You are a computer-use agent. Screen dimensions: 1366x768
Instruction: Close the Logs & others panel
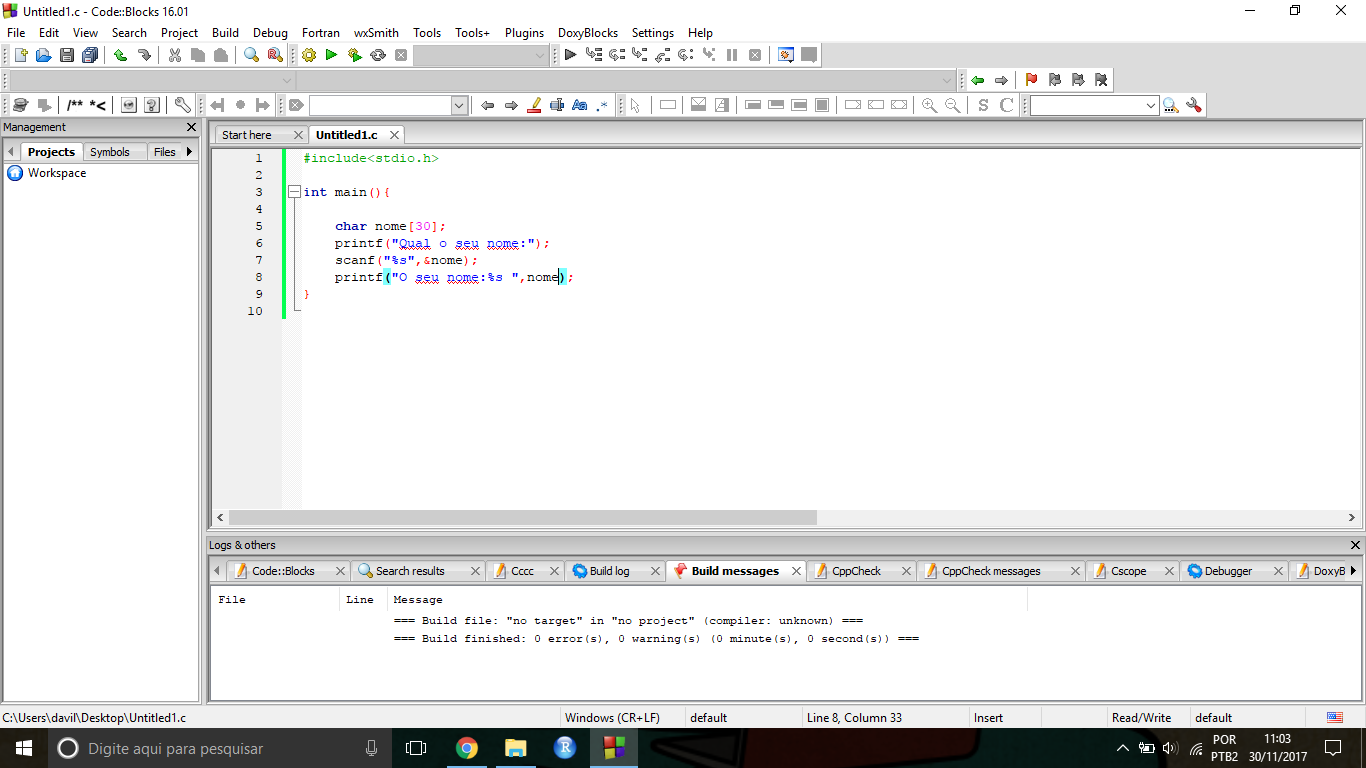[1356, 545]
